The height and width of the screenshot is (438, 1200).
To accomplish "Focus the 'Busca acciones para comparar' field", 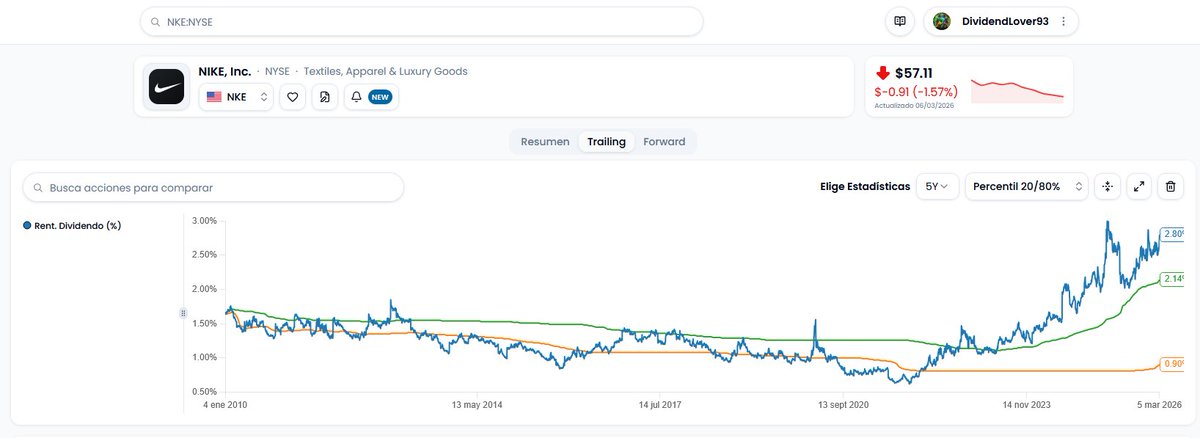I will click(213, 187).
